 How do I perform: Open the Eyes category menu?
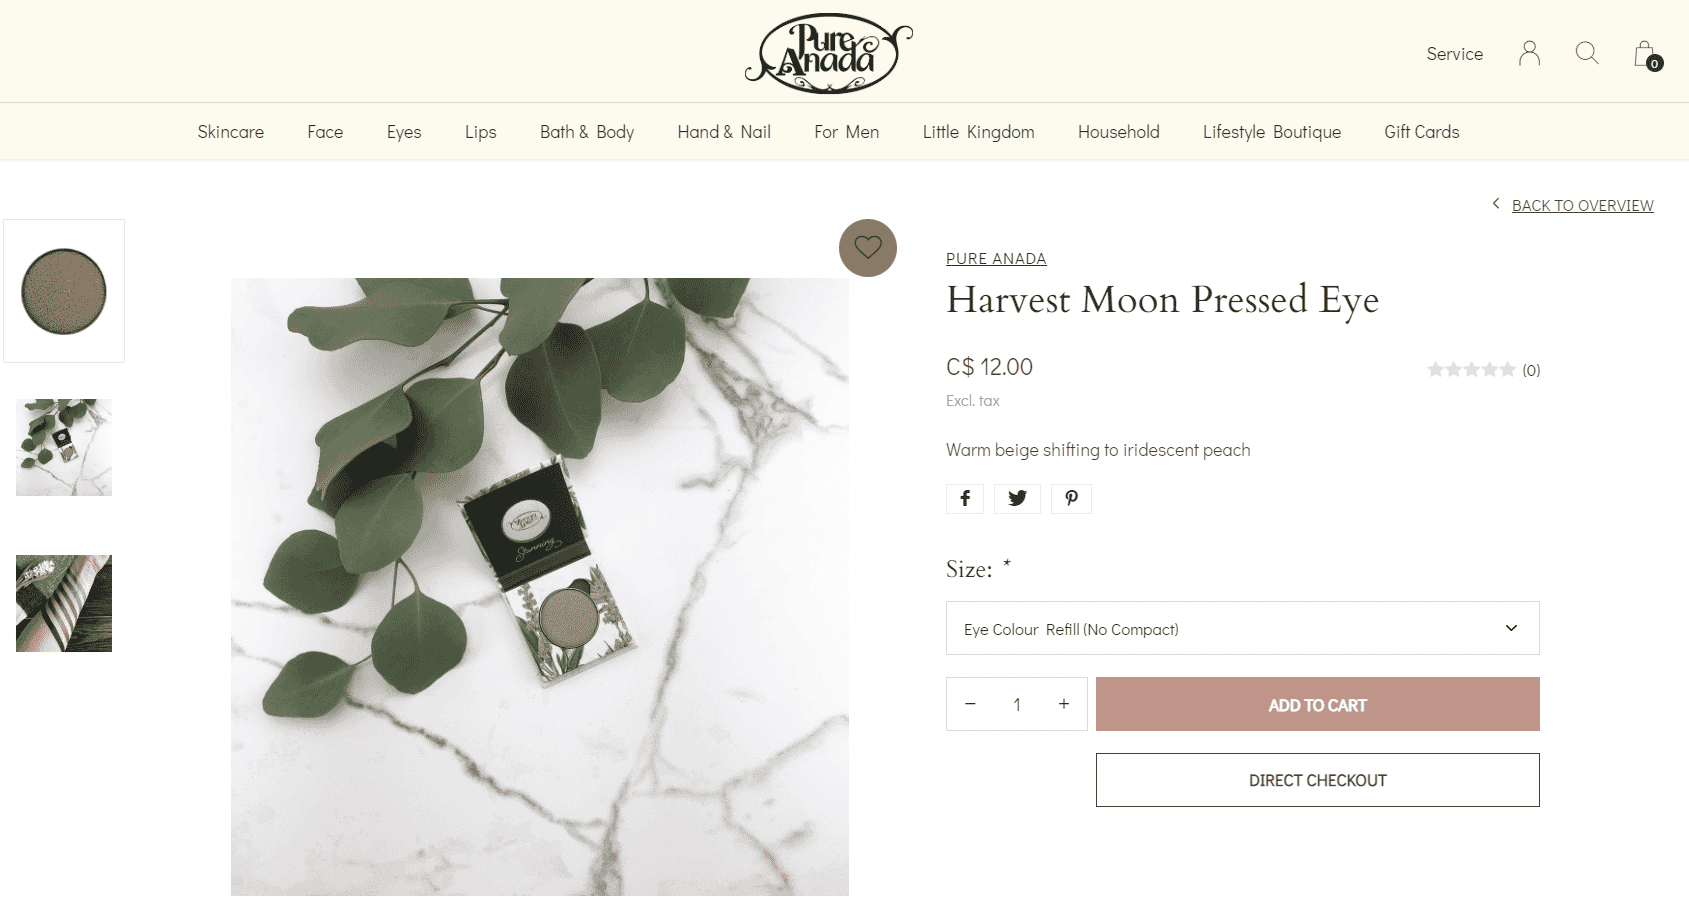coord(404,132)
